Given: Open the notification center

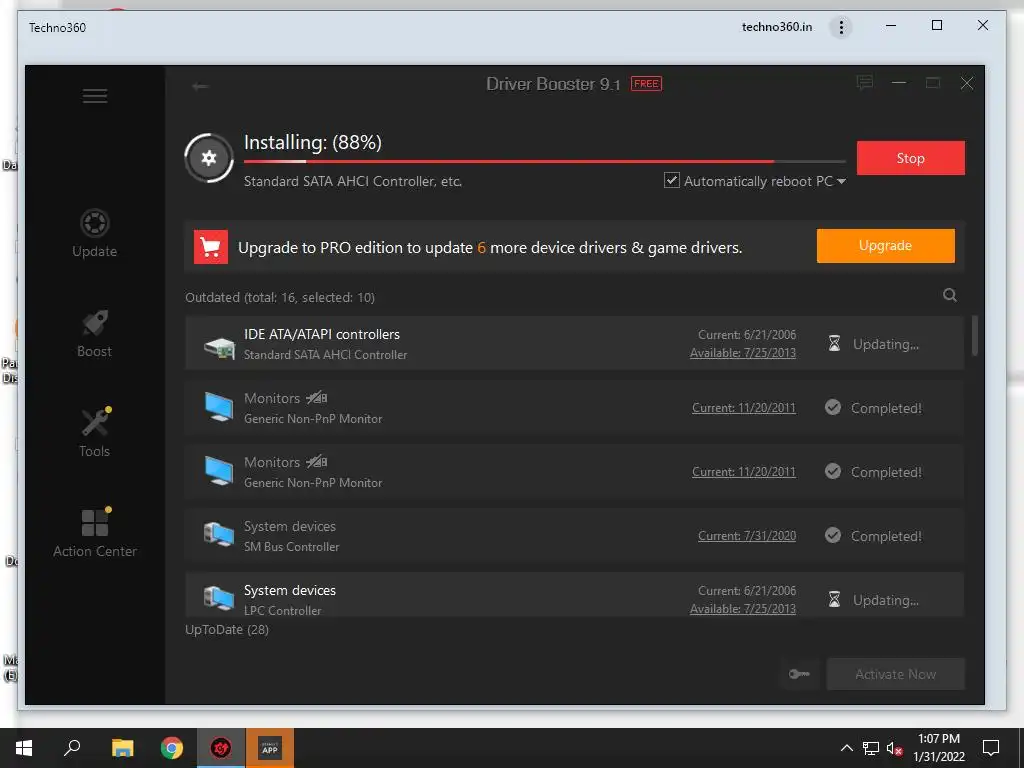Looking at the screenshot, I should point(991,748).
